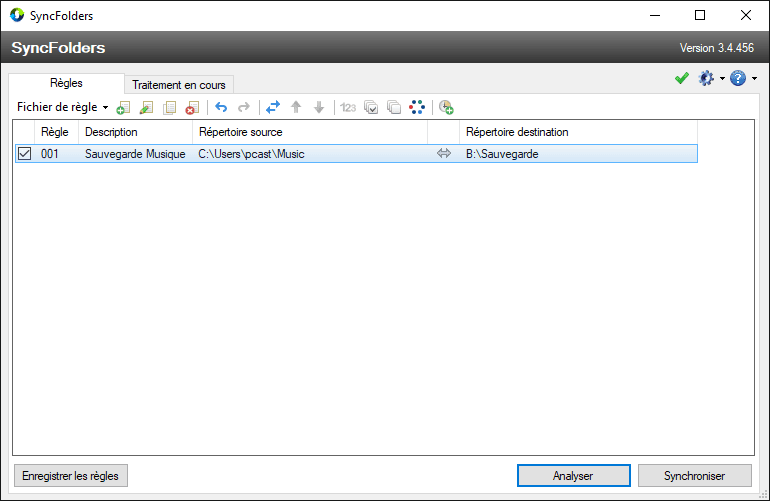The image size is (770, 501).
Task: Add a scheduled task with the clock plus icon
Action: 446,107
